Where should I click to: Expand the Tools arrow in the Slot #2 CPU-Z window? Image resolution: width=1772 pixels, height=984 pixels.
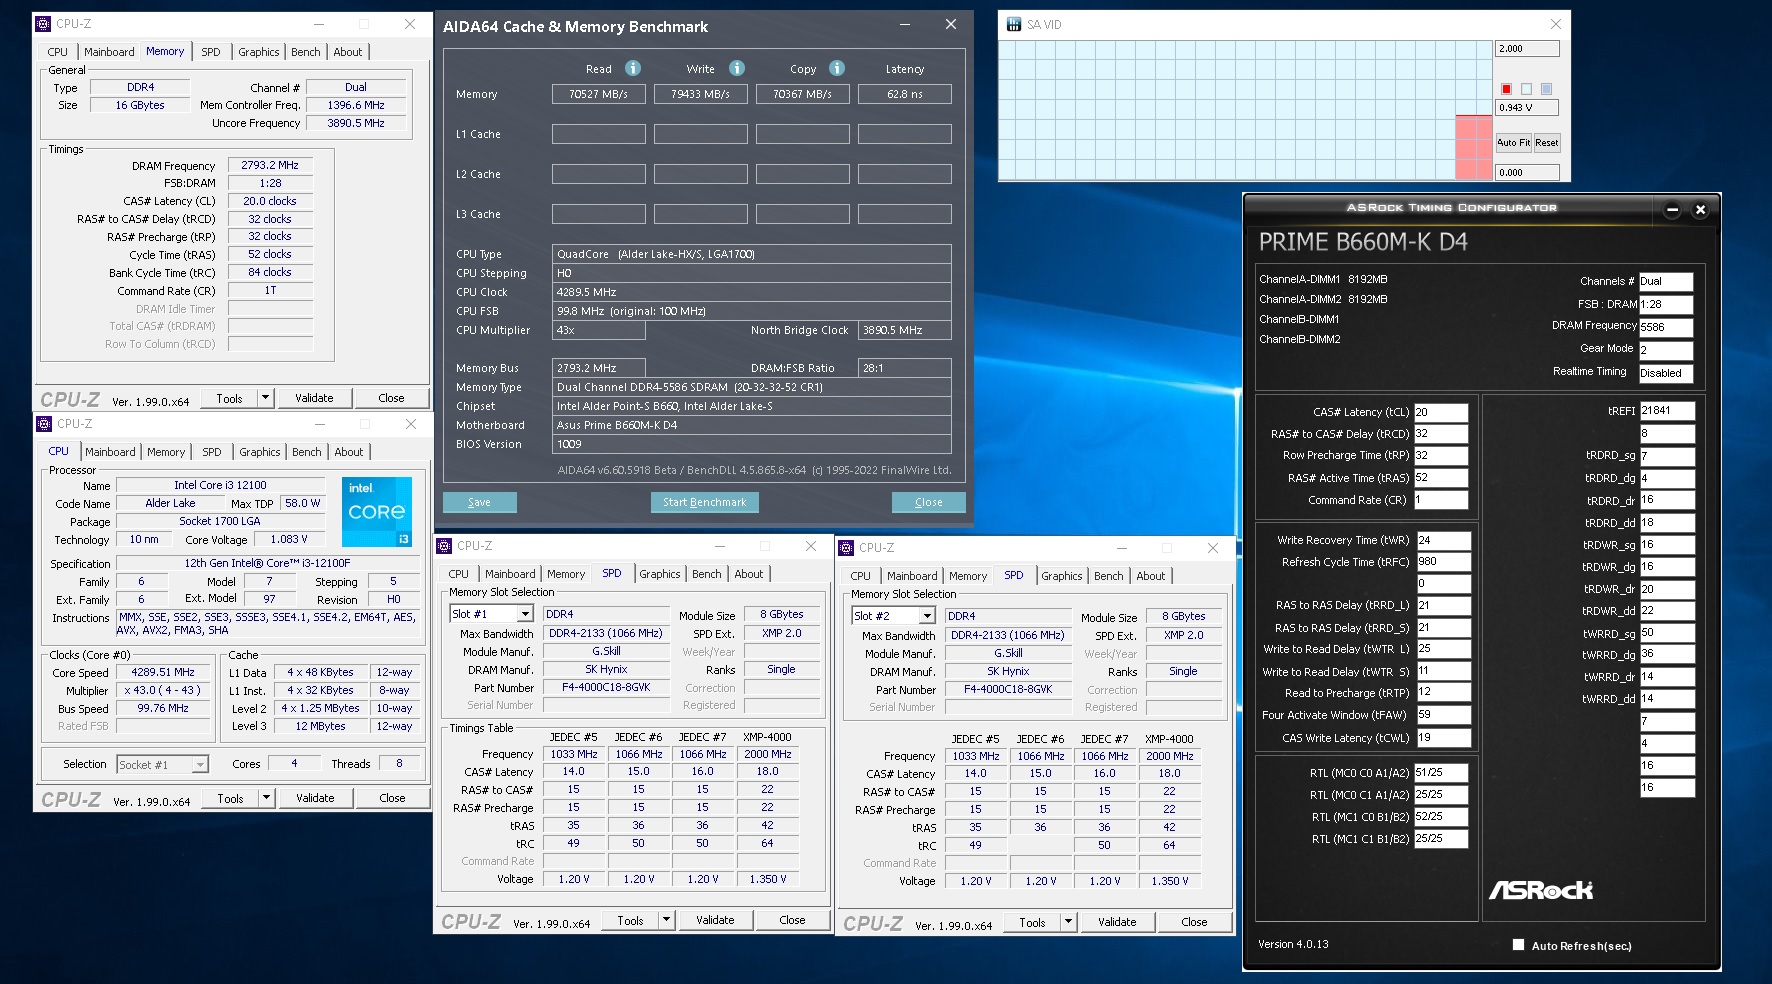1069,922
